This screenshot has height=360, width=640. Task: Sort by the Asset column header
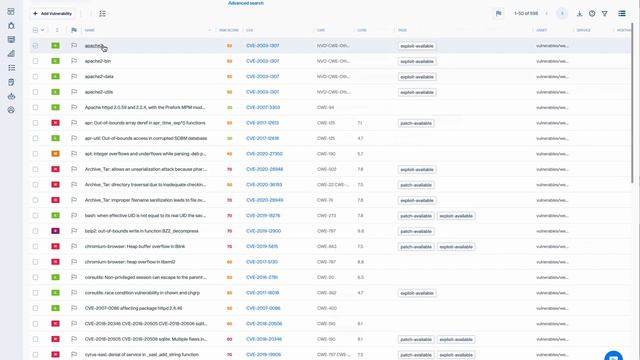click(542, 30)
